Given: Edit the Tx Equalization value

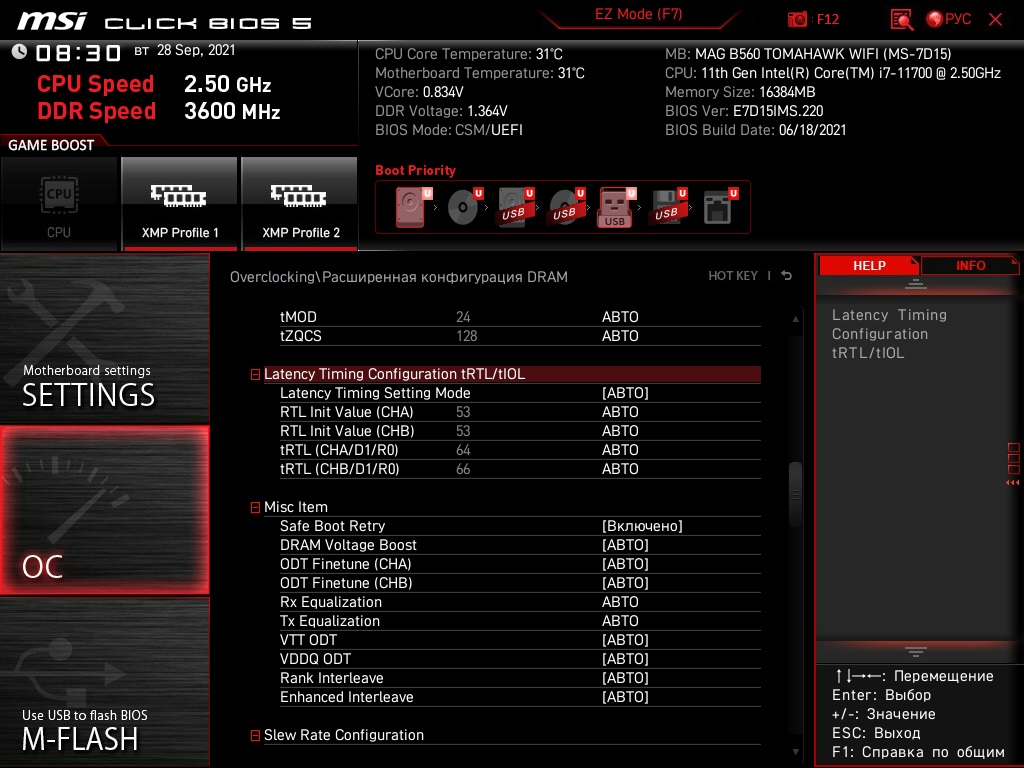Looking at the screenshot, I should (620, 621).
